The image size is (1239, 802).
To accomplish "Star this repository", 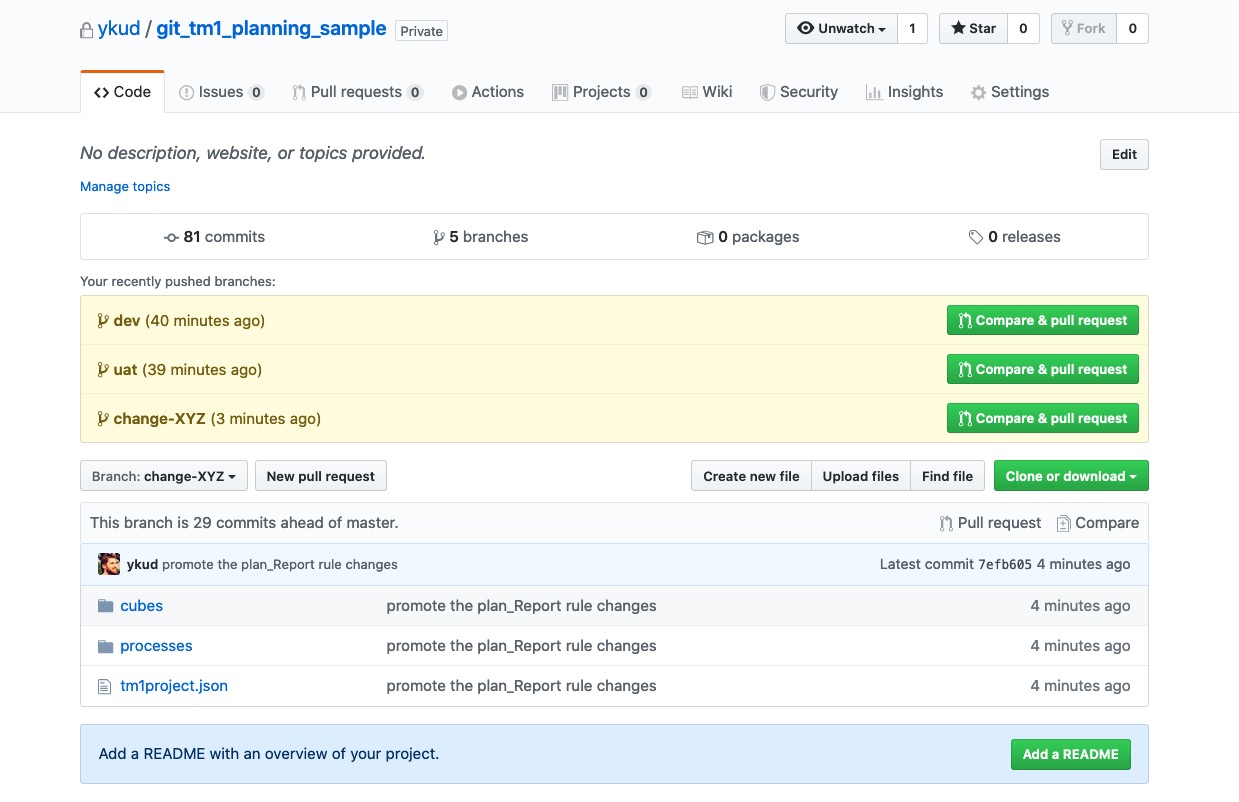I will tap(973, 29).
